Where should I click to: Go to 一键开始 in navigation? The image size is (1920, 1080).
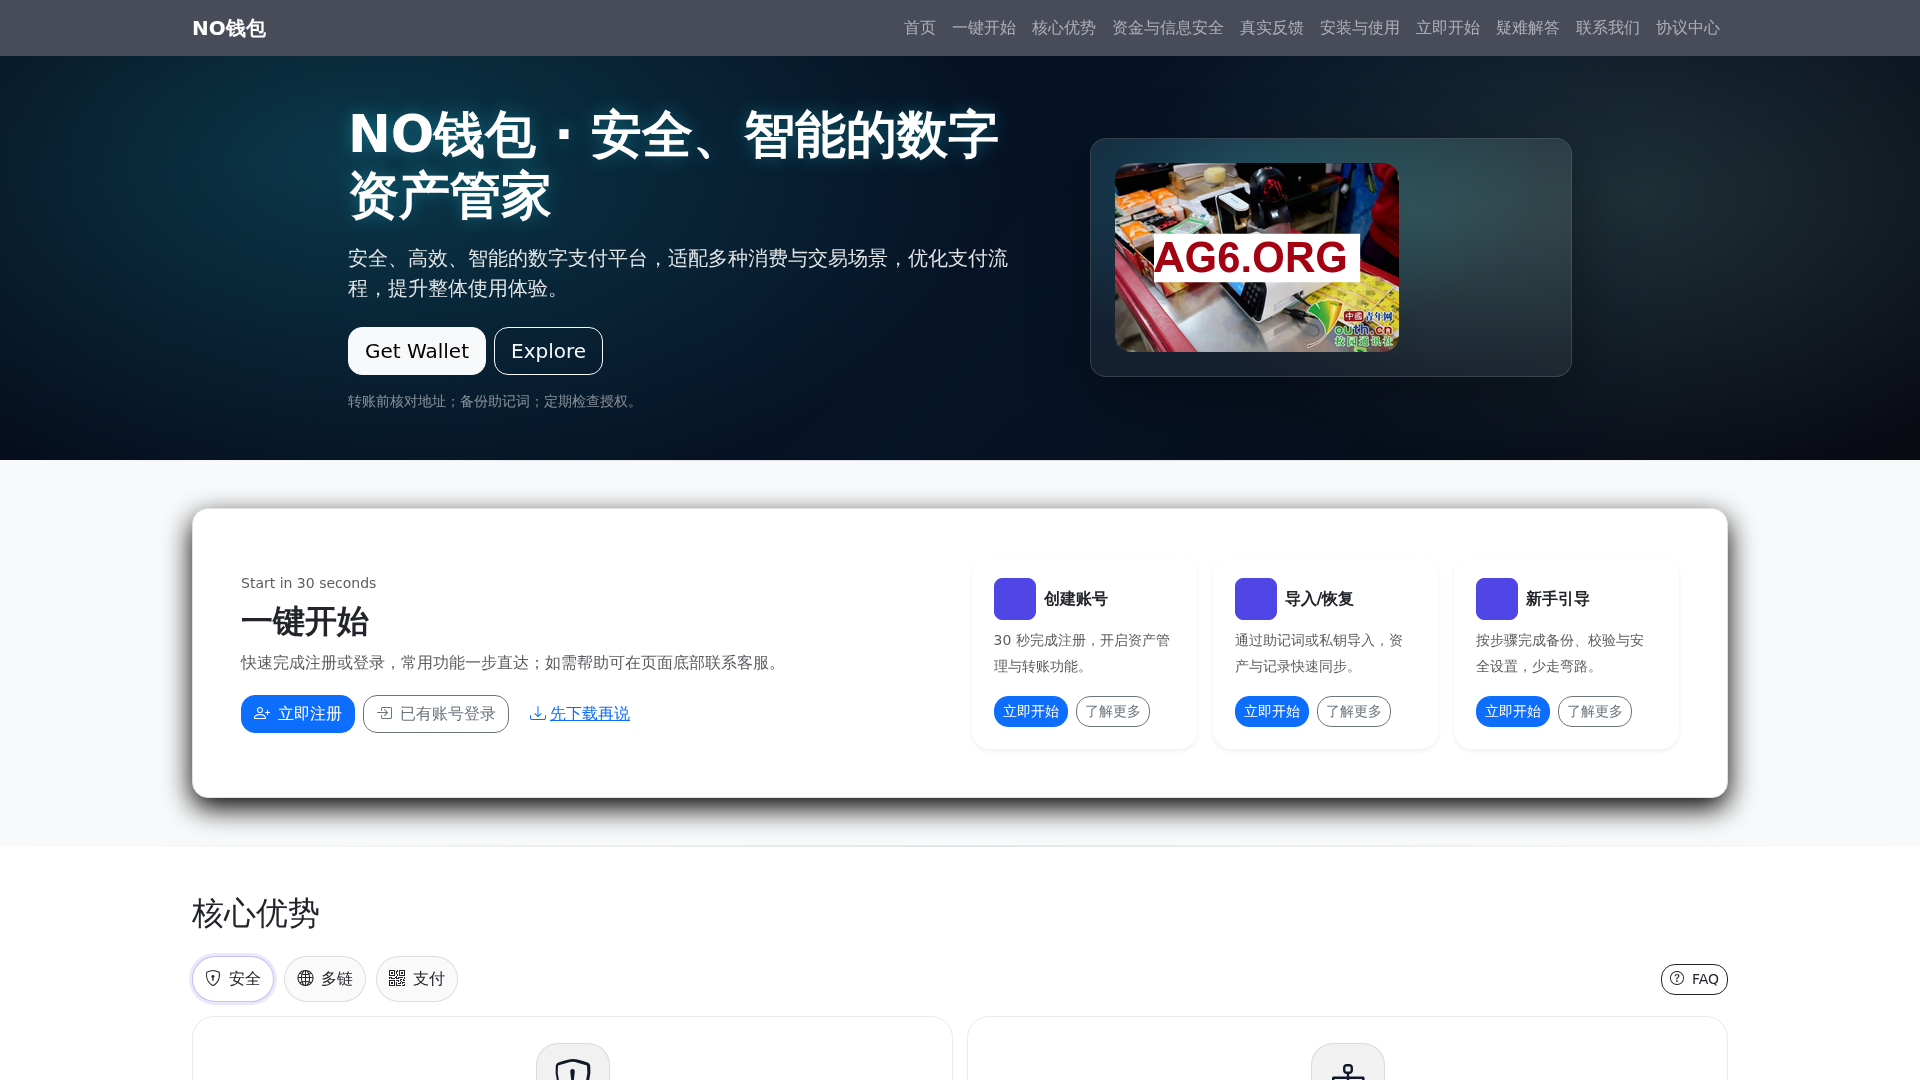(x=984, y=28)
